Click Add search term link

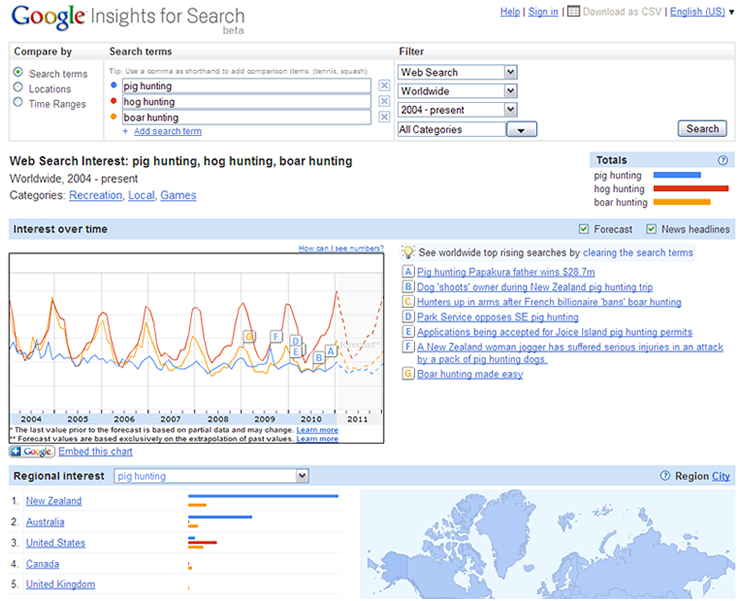[x=167, y=131]
